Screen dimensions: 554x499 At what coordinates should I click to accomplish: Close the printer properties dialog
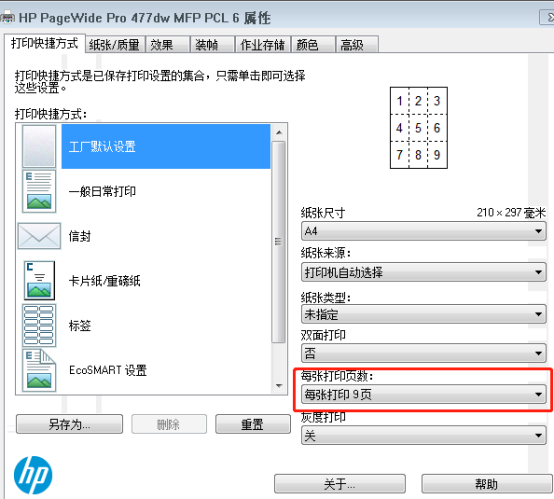point(548,17)
